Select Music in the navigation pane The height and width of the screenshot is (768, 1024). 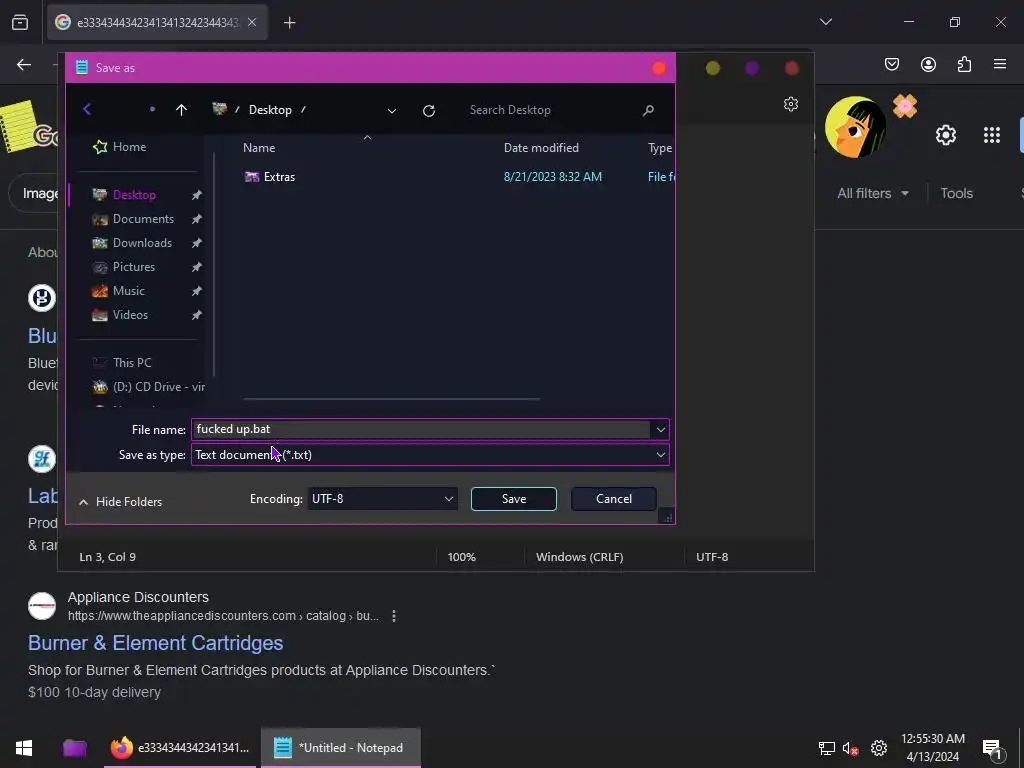(129, 291)
